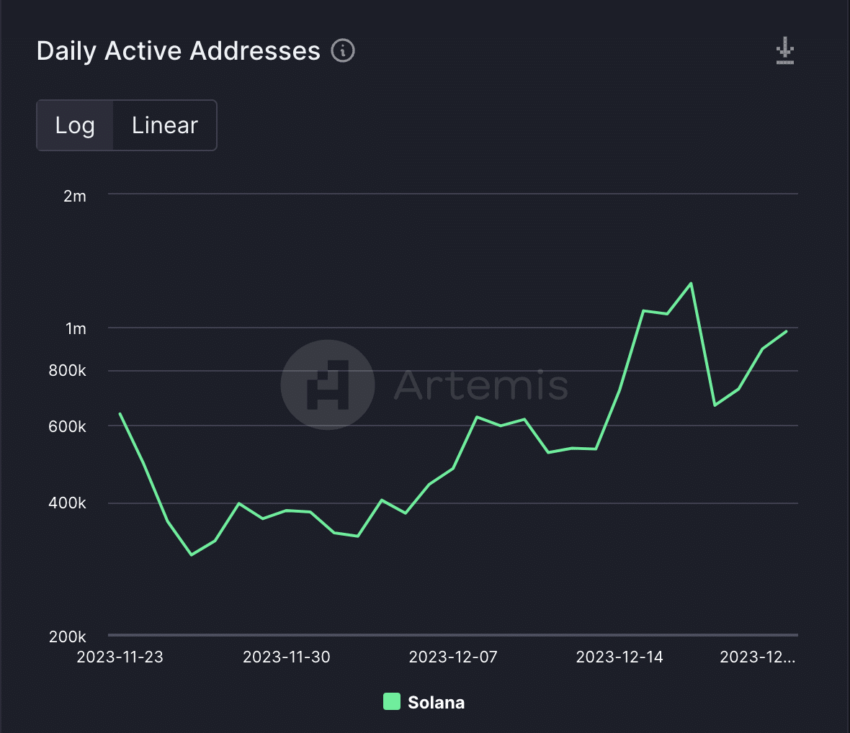Click the Artemis logo watermark icon
The width and height of the screenshot is (850, 733).
tap(327, 385)
